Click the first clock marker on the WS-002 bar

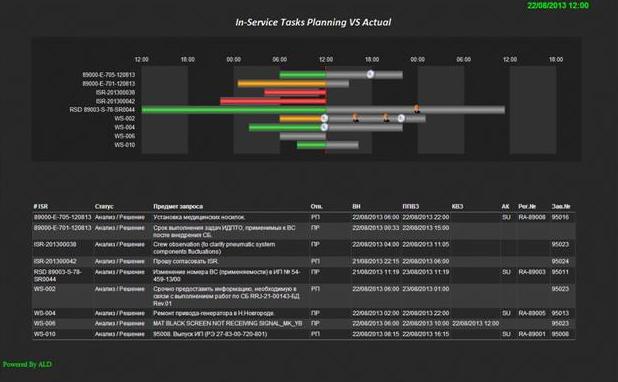click(324, 118)
